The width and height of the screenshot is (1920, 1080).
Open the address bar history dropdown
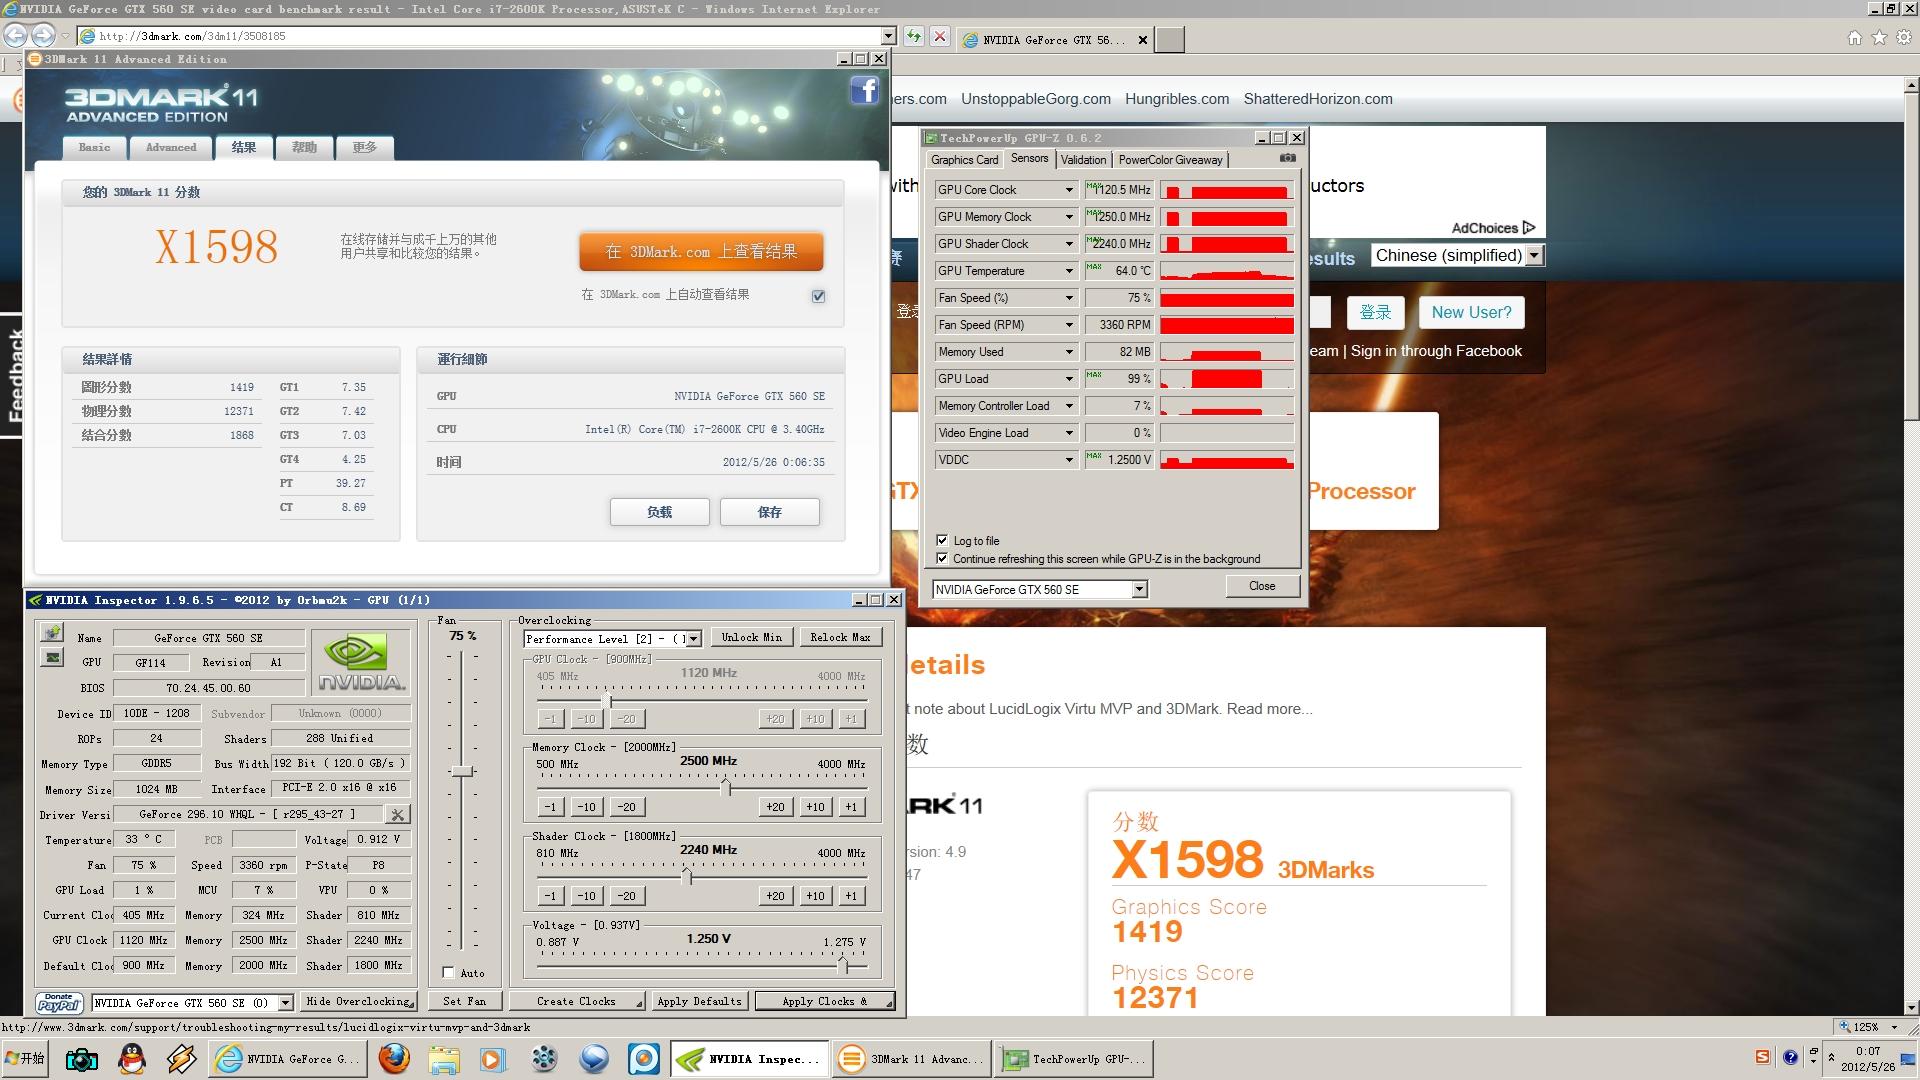click(888, 36)
